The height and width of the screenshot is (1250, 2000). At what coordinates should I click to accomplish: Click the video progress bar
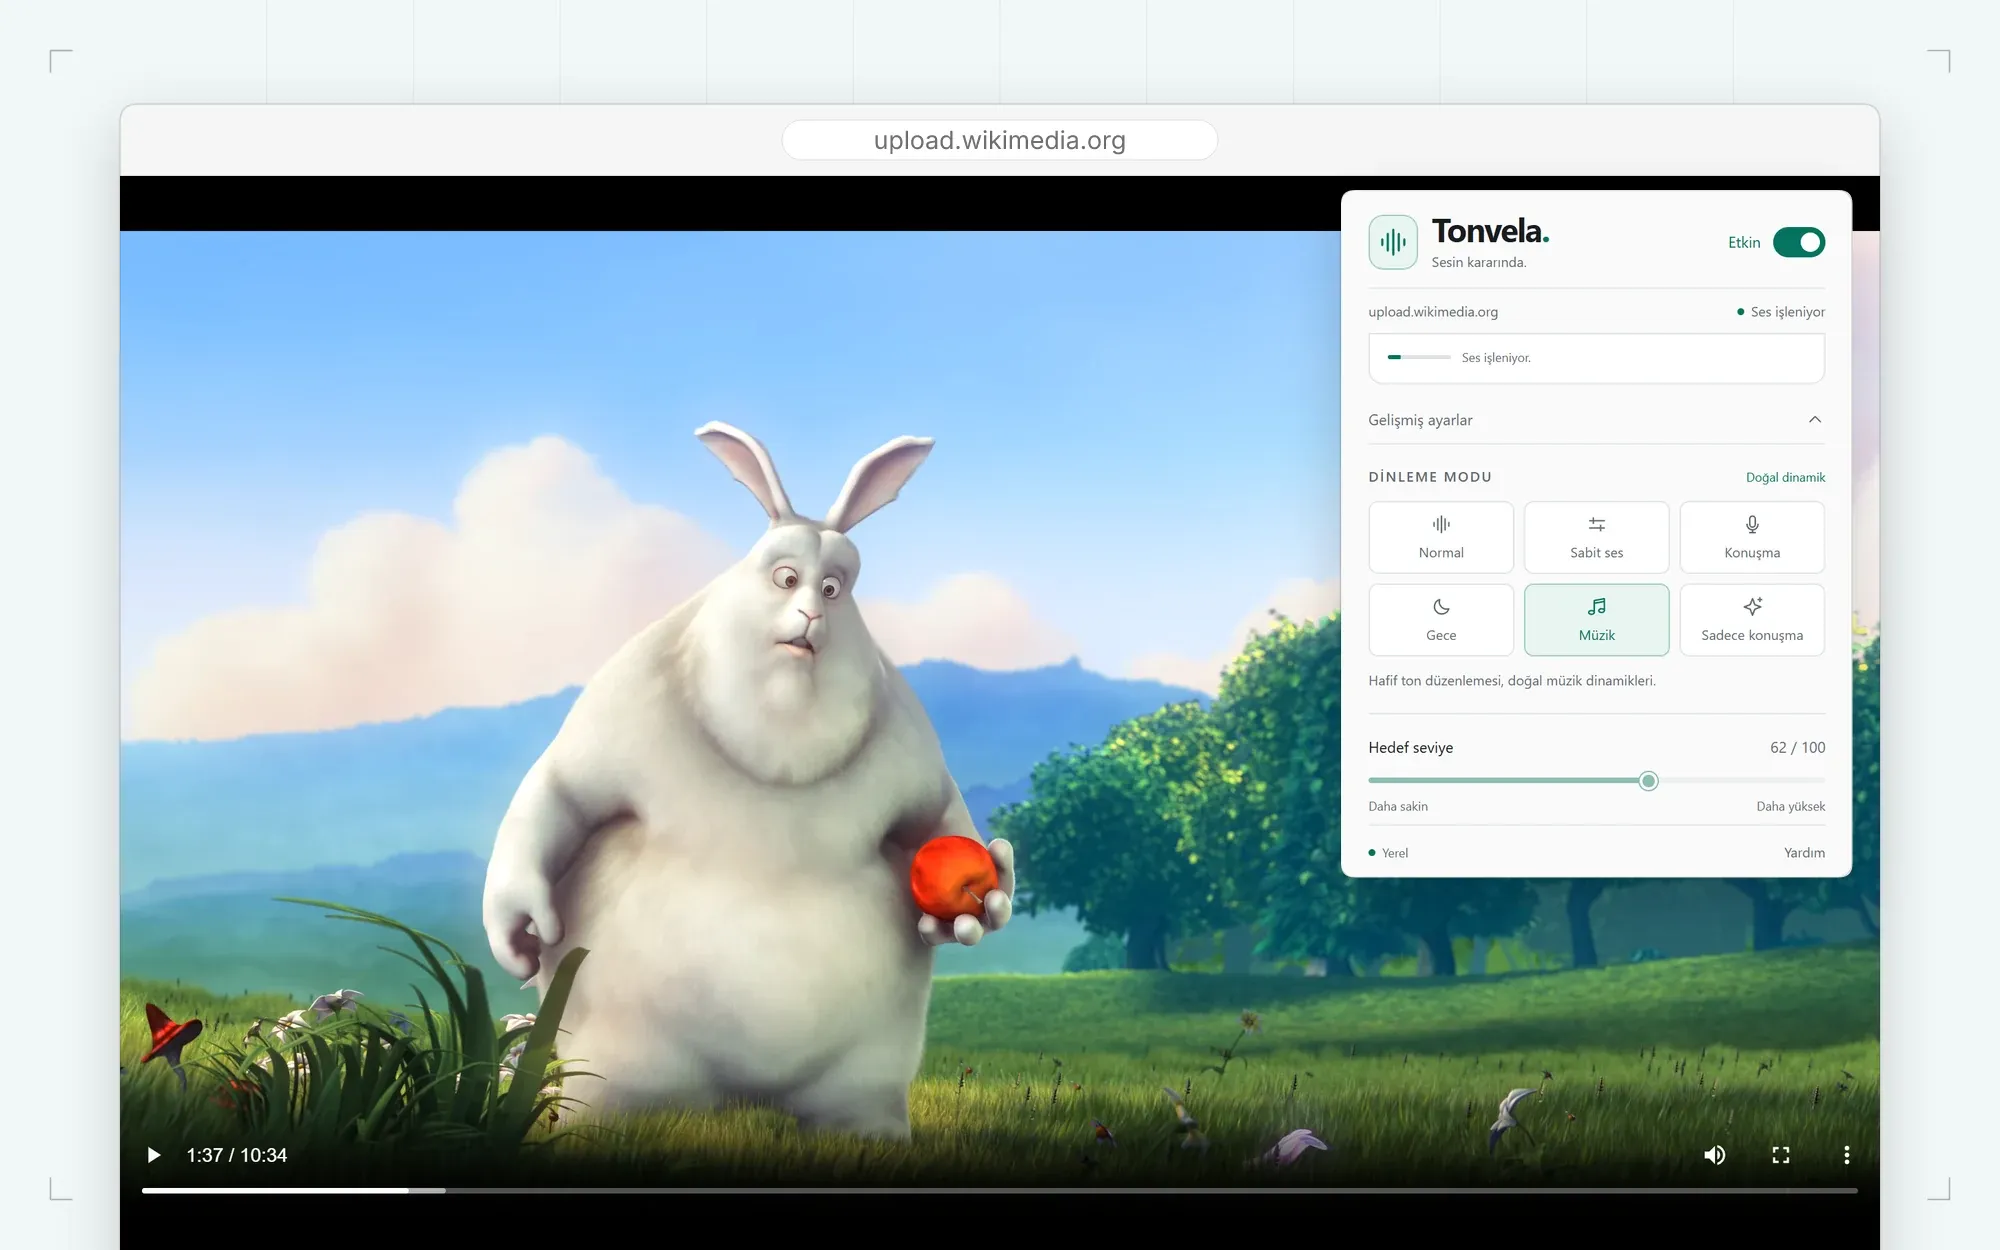point(1000,1190)
